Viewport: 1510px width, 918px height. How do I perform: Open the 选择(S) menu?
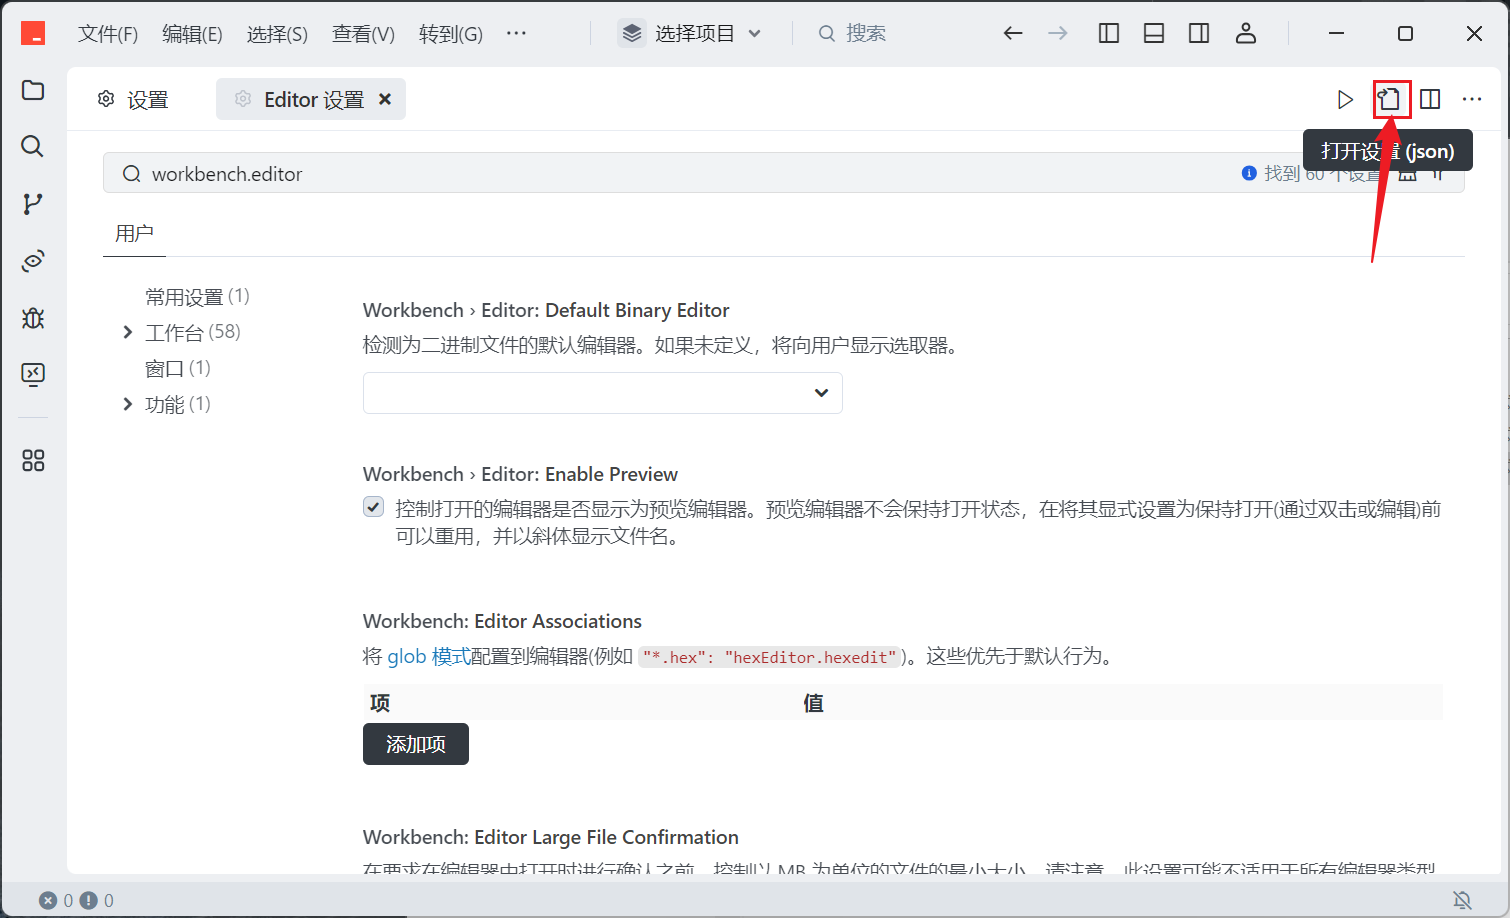pos(277,34)
